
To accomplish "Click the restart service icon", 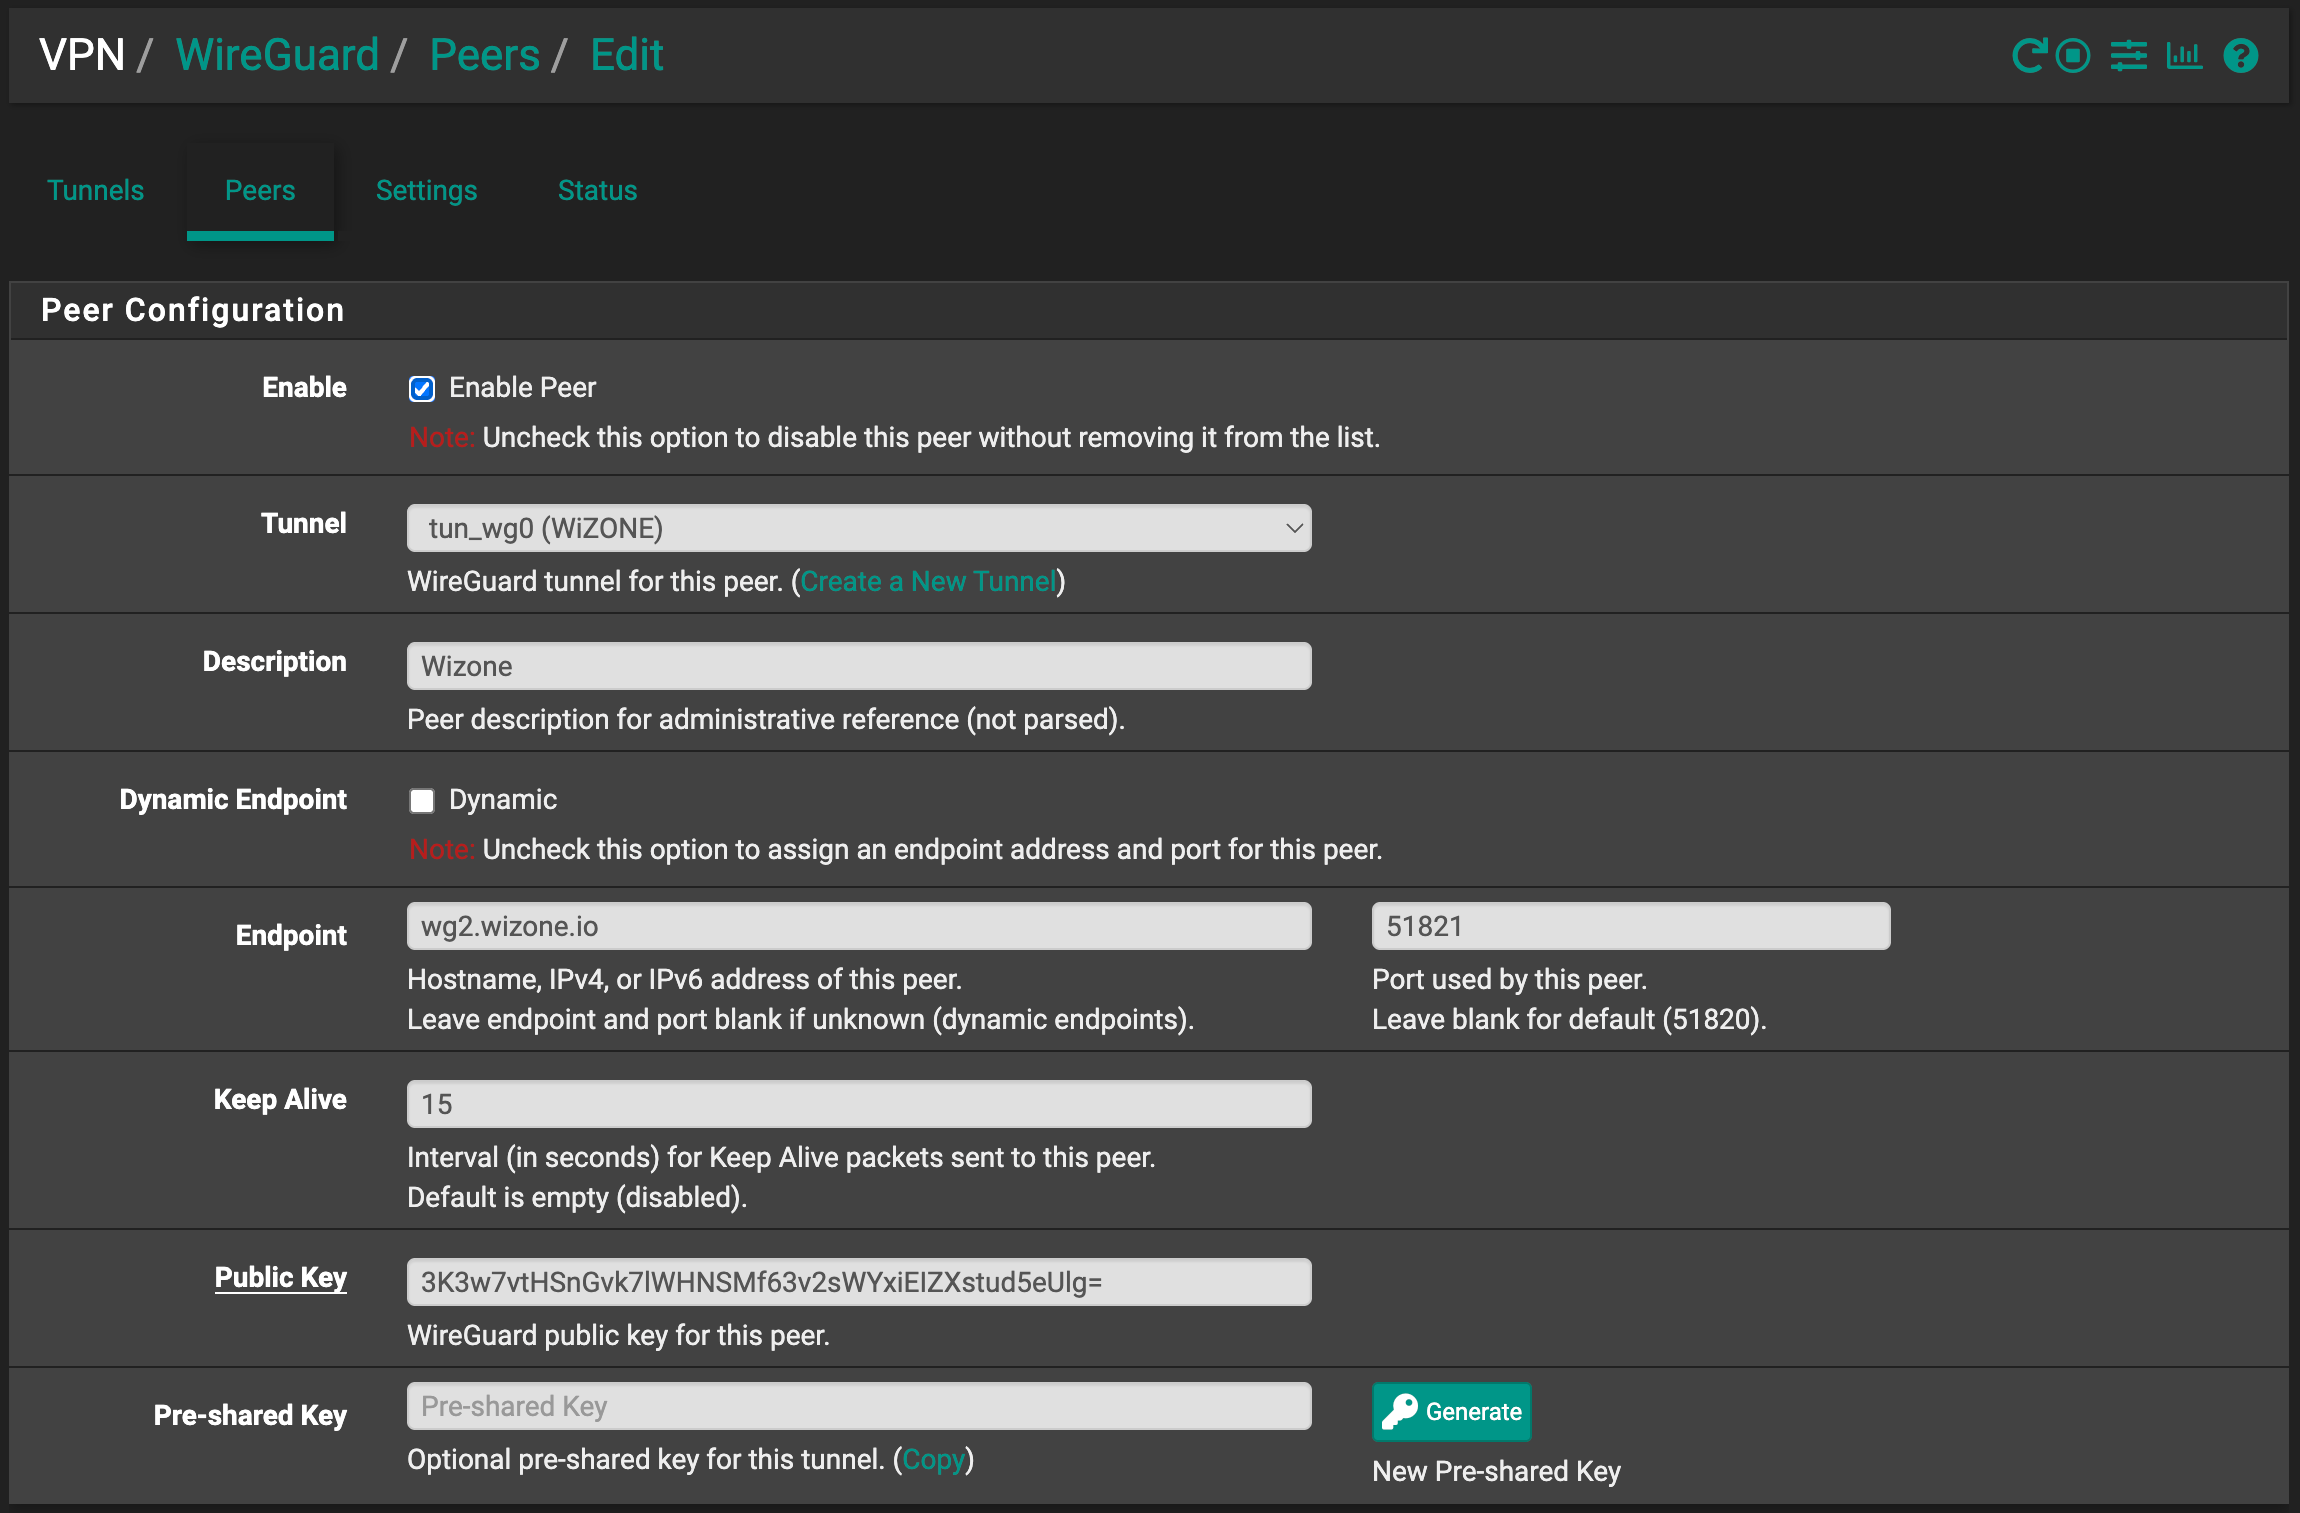I will (2028, 56).
